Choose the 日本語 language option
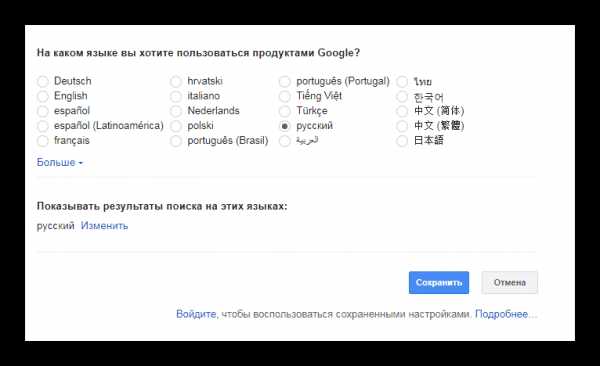The width and height of the screenshot is (600, 366). coord(402,141)
